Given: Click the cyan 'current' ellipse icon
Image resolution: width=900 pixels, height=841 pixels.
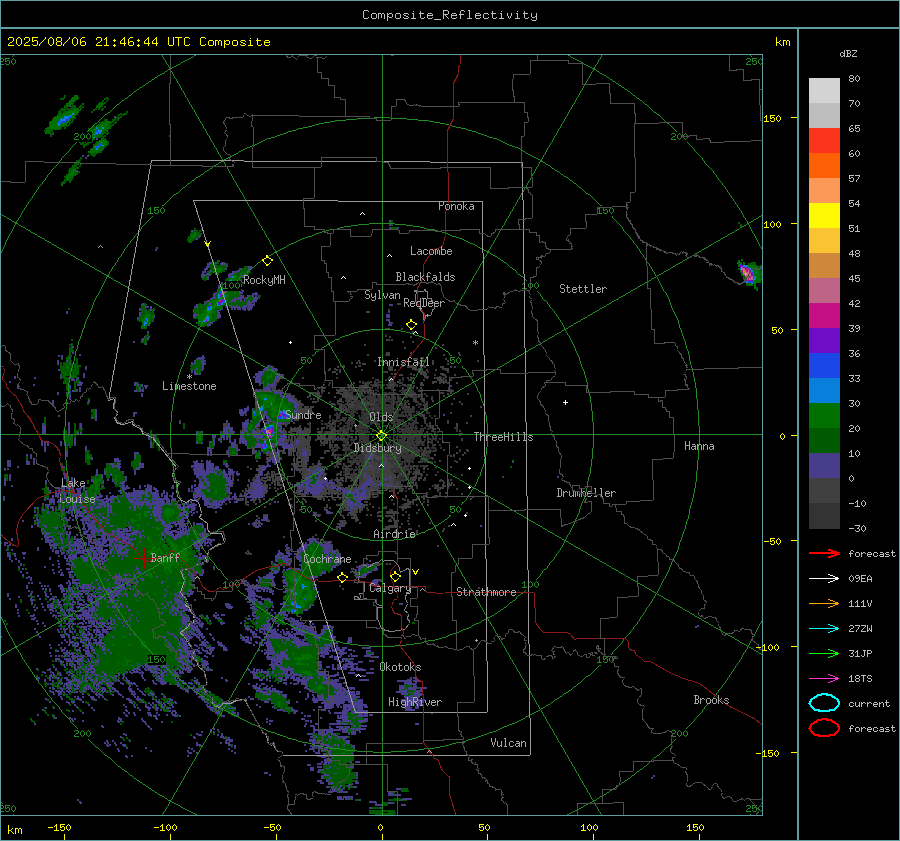Looking at the screenshot, I should point(824,703).
